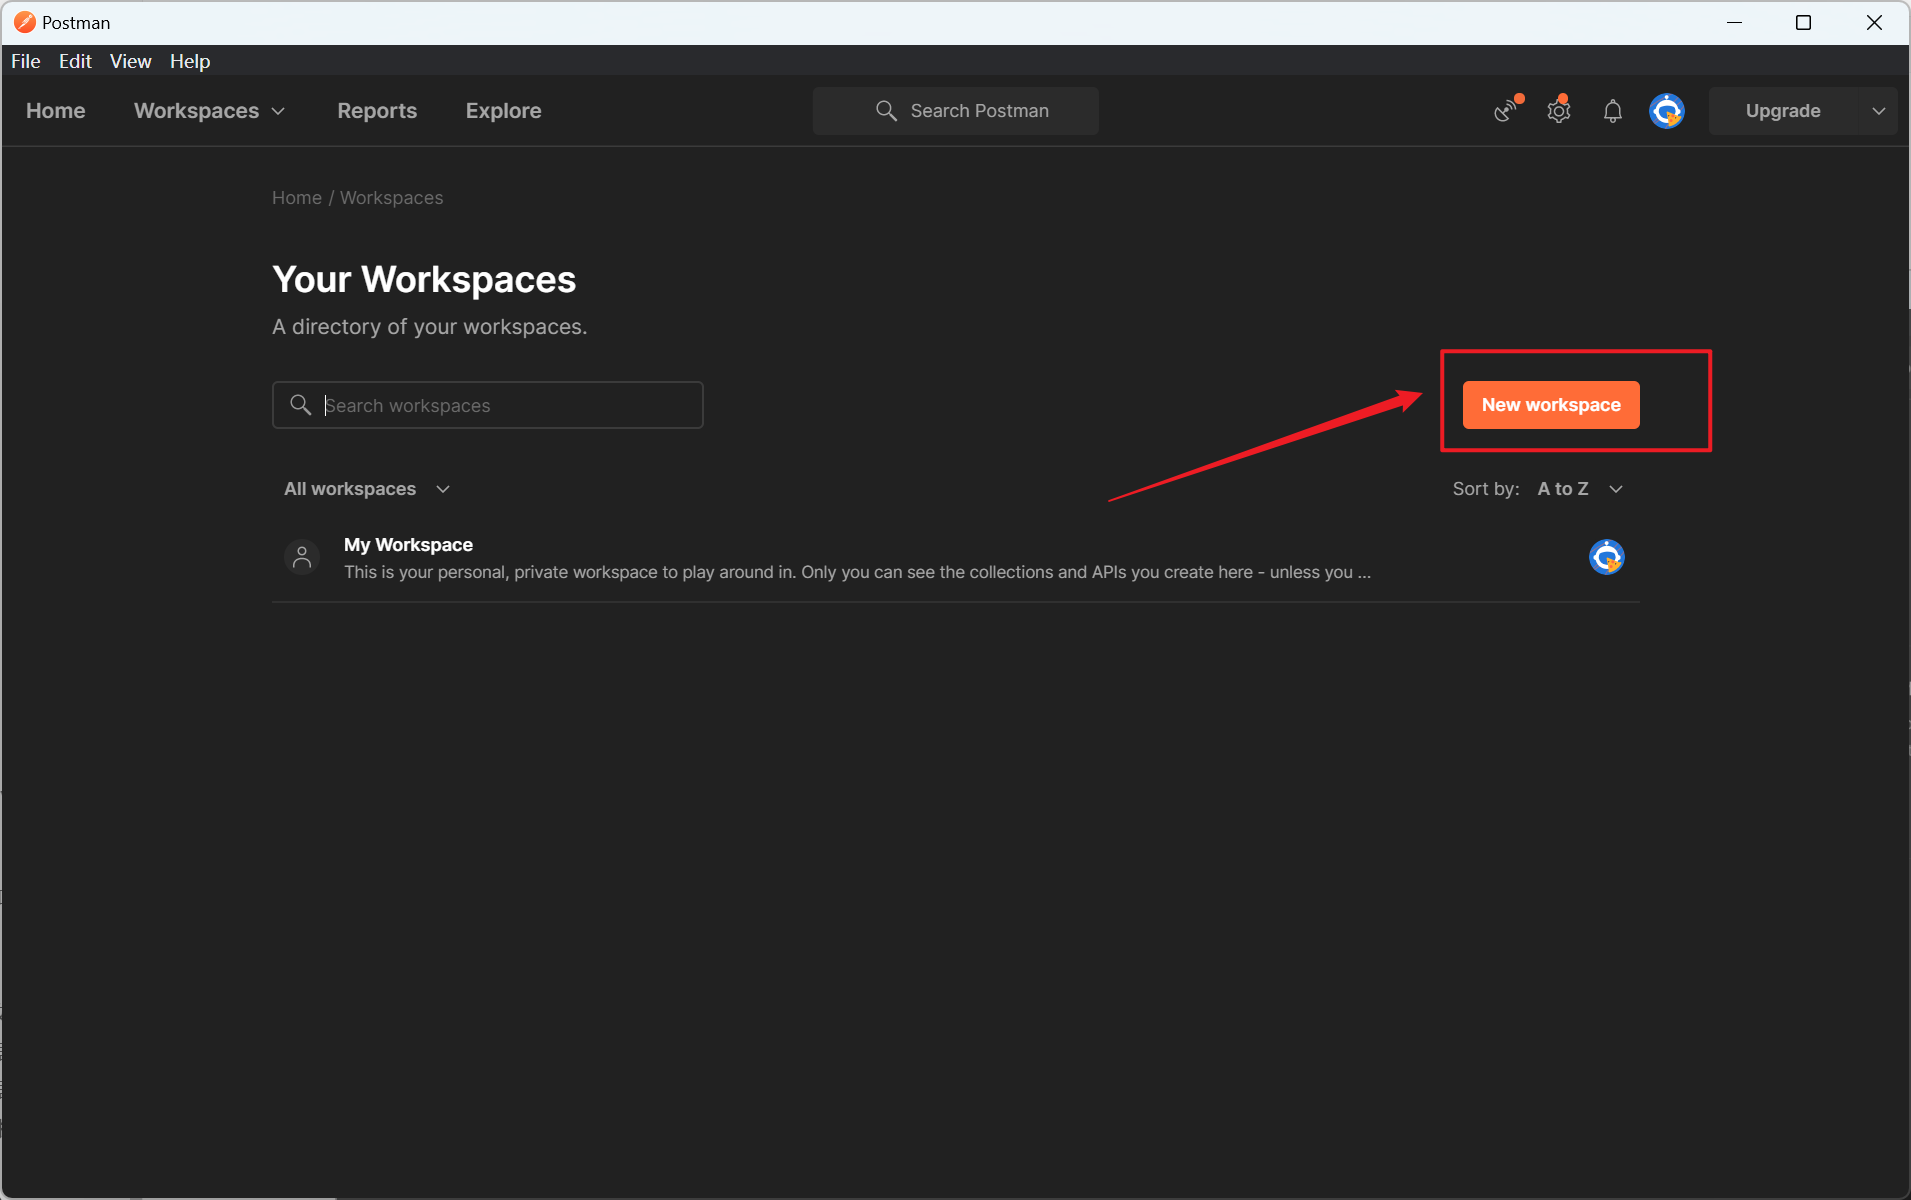Open the user avatar in the header
Viewport: 1911px width, 1200px height.
(x=1666, y=111)
